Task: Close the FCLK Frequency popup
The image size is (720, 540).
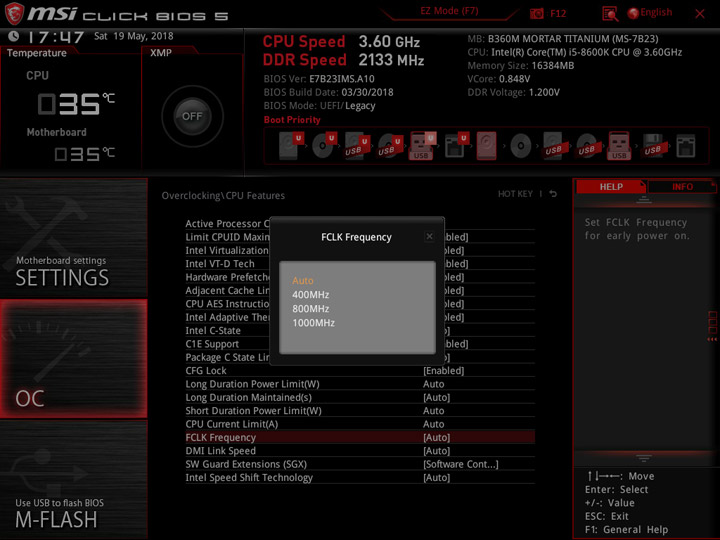Action: pos(429,236)
